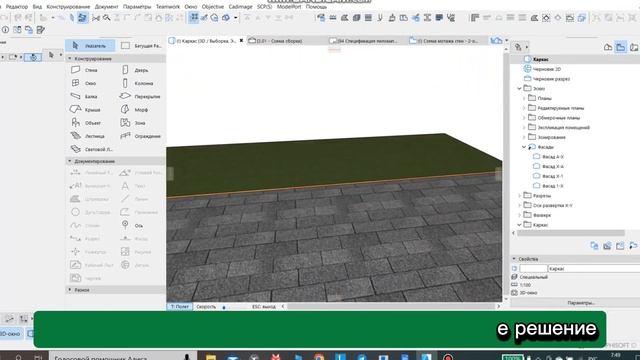The height and width of the screenshot is (360, 640).
Task: Select Черновик разрез in Navigator
Action: tap(551, 79)
